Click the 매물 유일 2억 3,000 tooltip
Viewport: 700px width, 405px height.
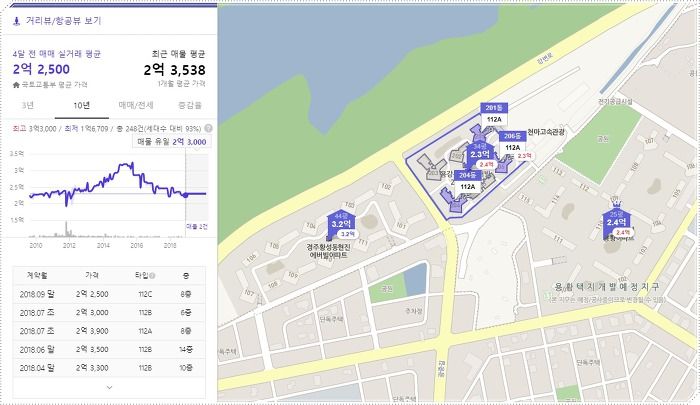pos(171,142)
